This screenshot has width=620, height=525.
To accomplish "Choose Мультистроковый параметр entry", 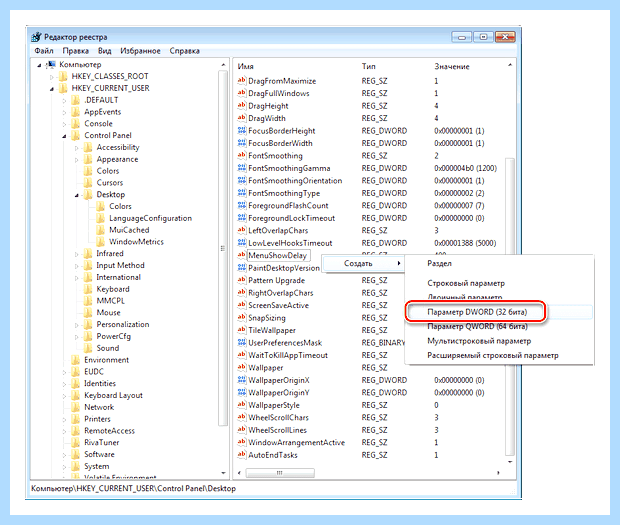I will 479,341.
